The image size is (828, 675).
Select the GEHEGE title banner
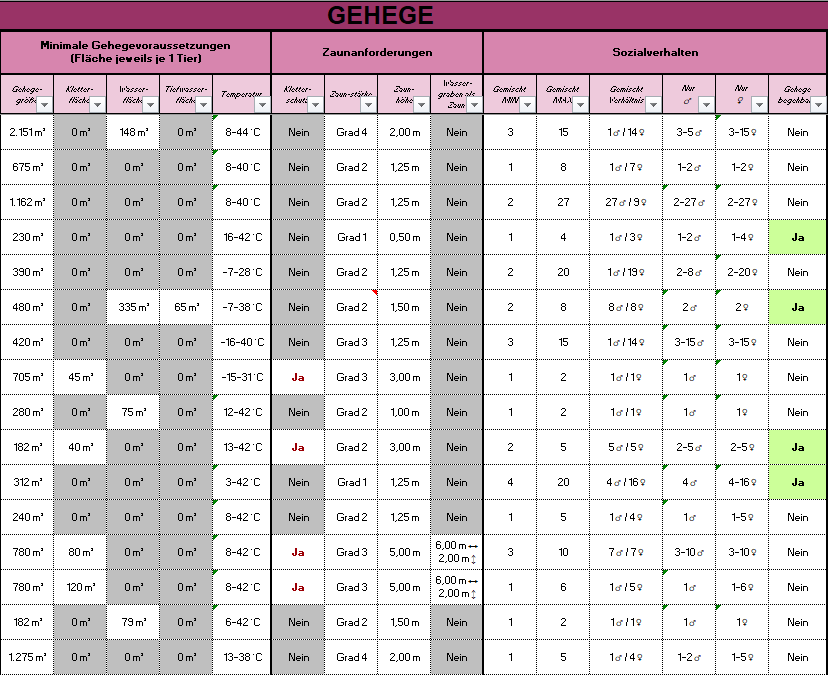pyautogui.click(x=414, y=15)
